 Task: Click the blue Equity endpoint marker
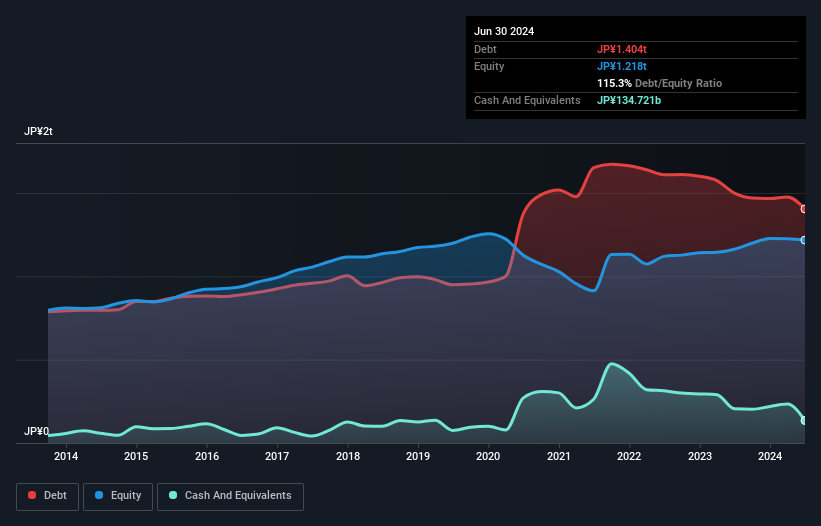pos(804,240)
